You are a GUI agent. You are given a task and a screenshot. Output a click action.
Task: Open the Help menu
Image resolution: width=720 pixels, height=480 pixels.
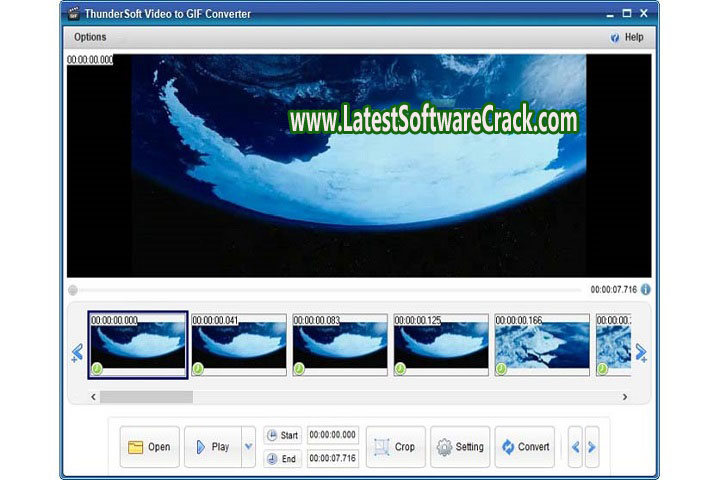pyautogui.click(x=627, y=37)
